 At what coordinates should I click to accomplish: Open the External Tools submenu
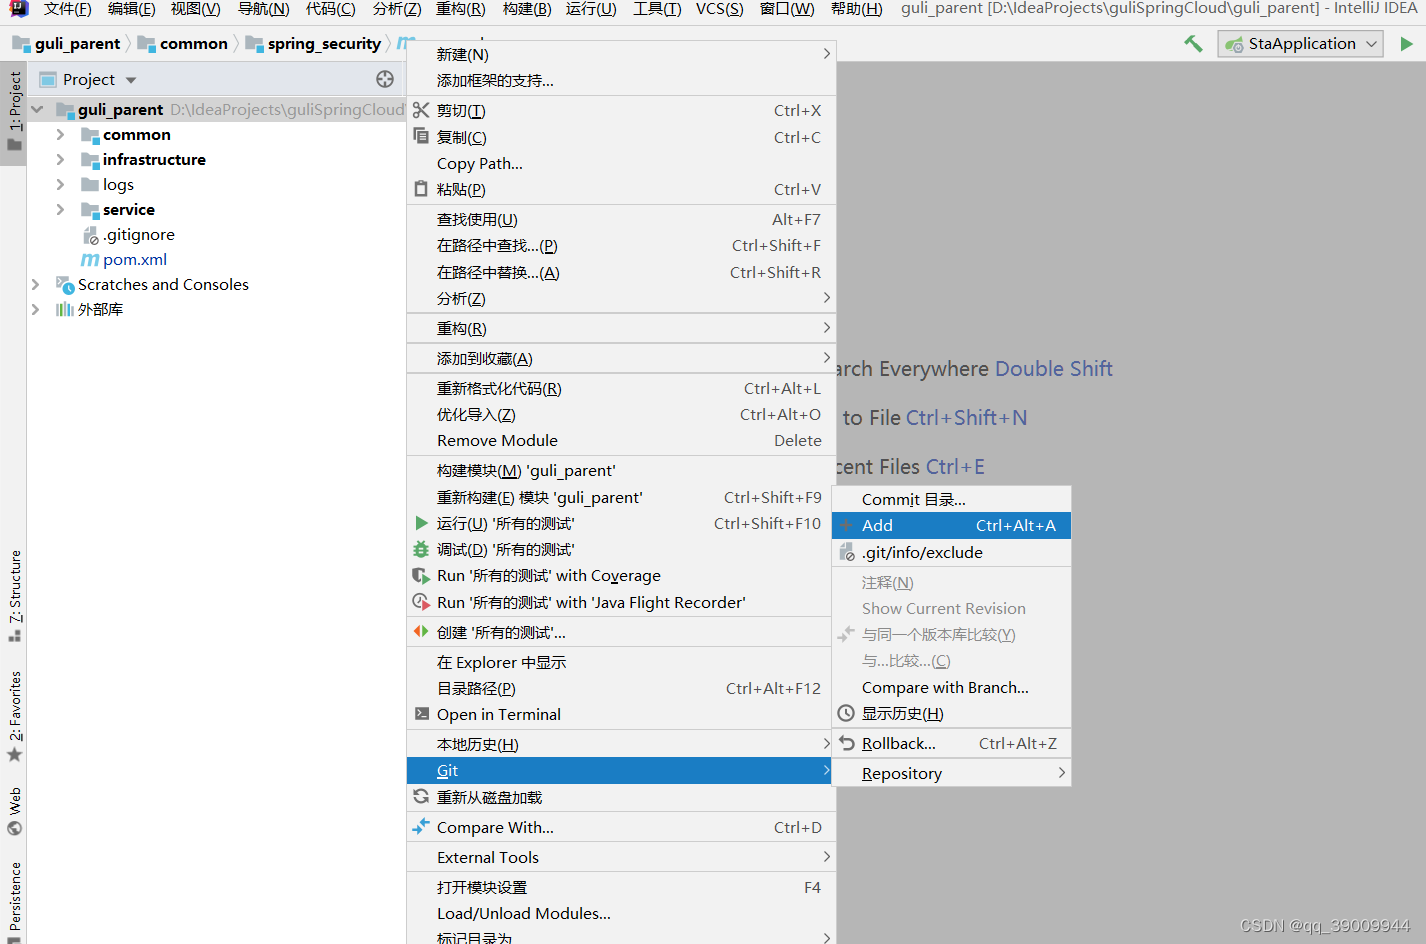point(621,857)
